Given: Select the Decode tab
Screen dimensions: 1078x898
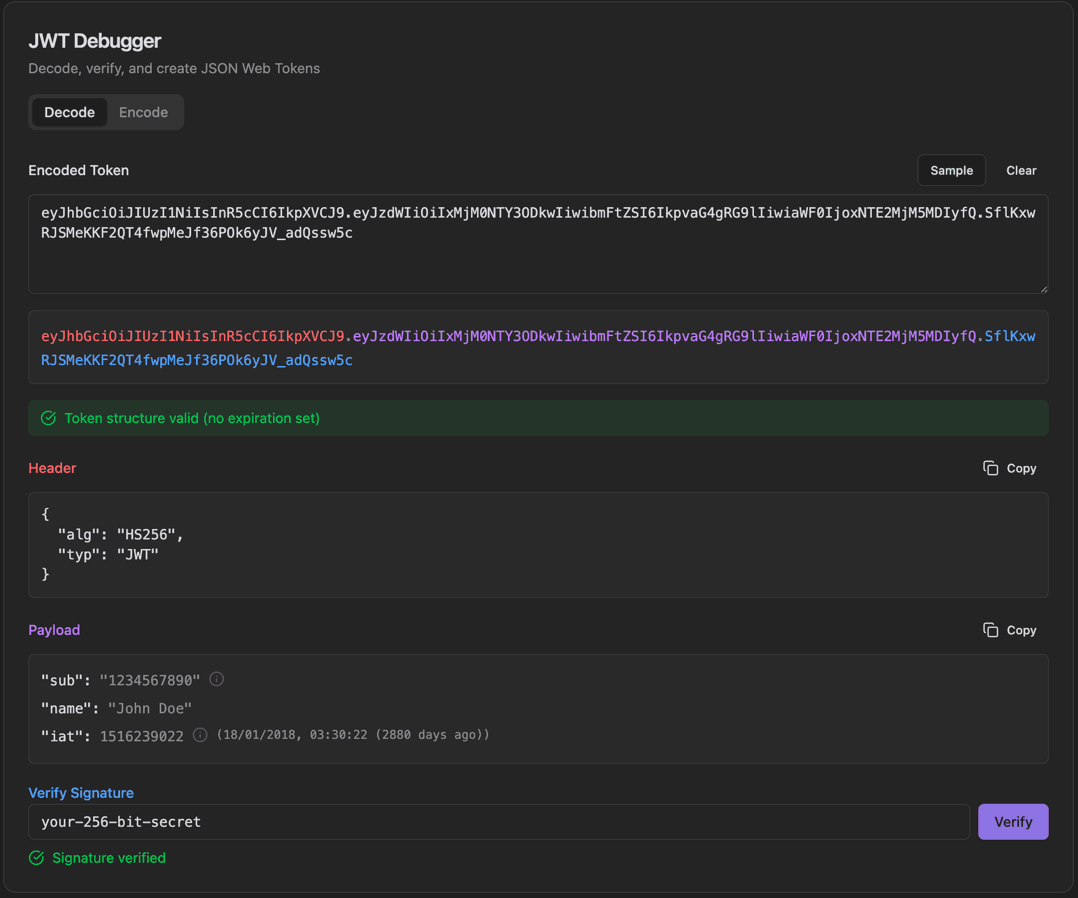Looking at the screenshot, I should 69,112.
